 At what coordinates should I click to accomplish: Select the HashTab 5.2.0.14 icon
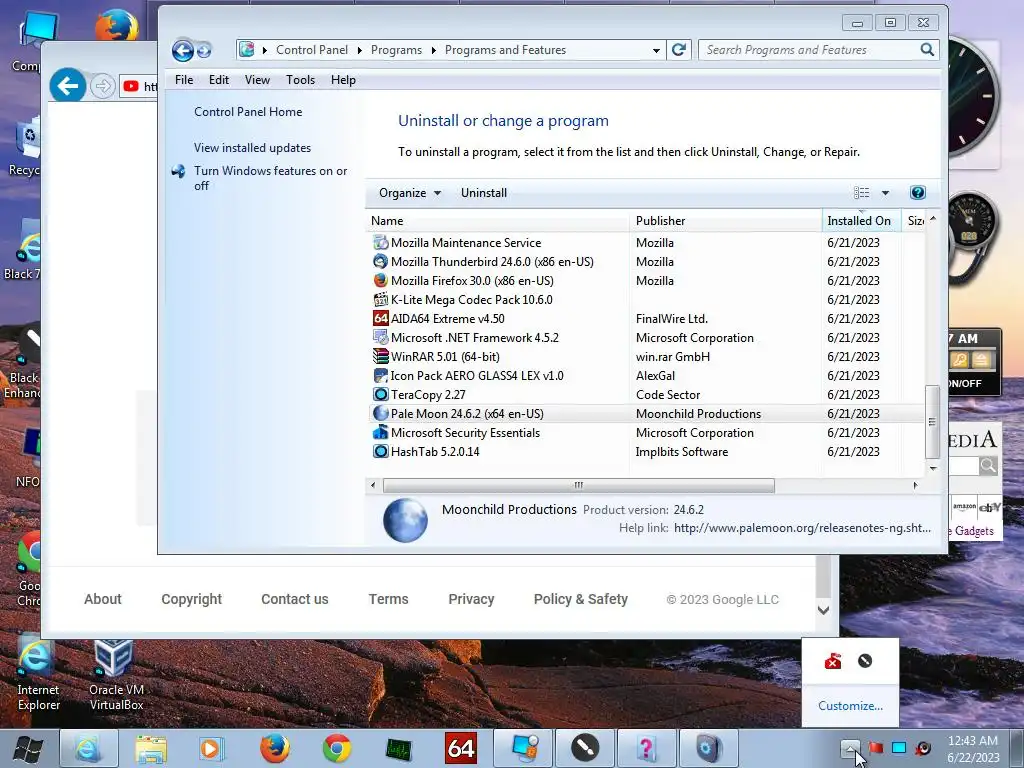coord(380,451)
